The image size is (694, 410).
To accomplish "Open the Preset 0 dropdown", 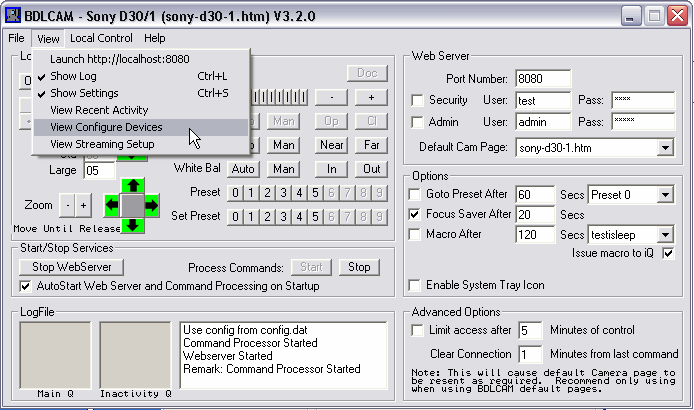I will point(665,194).
